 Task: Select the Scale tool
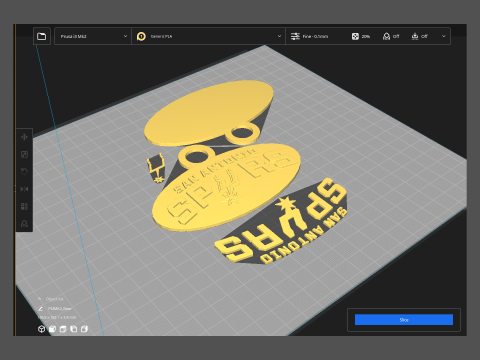tap(24, 154)
